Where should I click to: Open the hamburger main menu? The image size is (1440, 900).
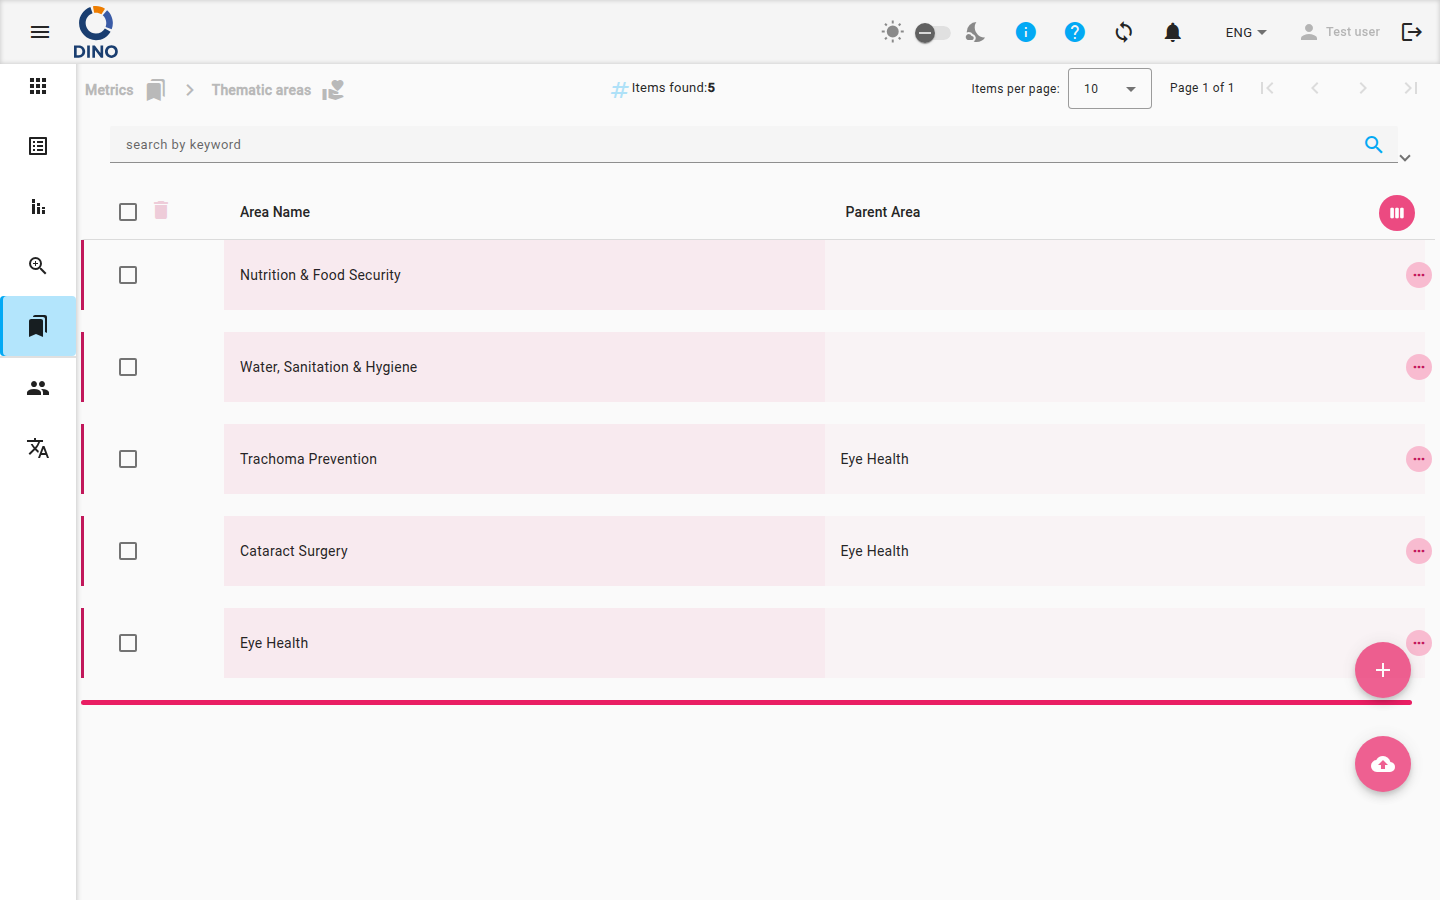click(40, 32)
